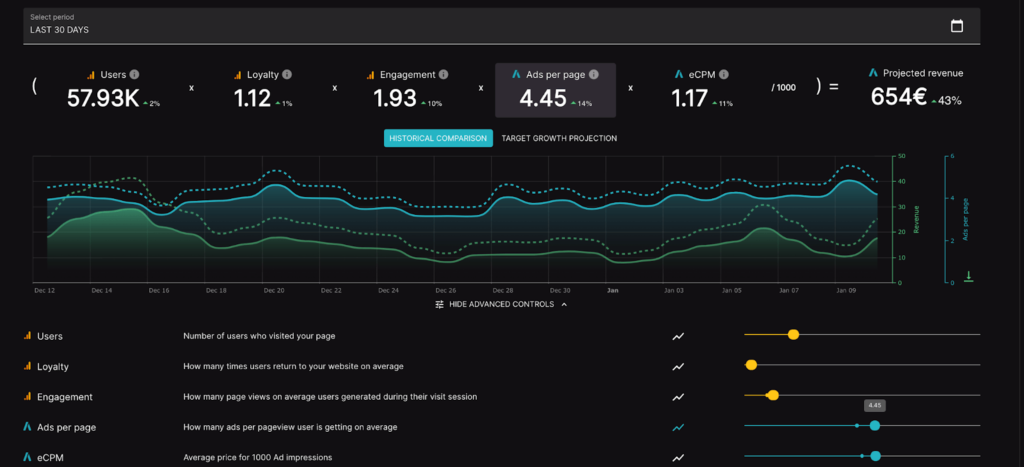Viewport: 1024px width, 467px height.
Task: Click the eCPM slider handle
Action: point(875,457)
